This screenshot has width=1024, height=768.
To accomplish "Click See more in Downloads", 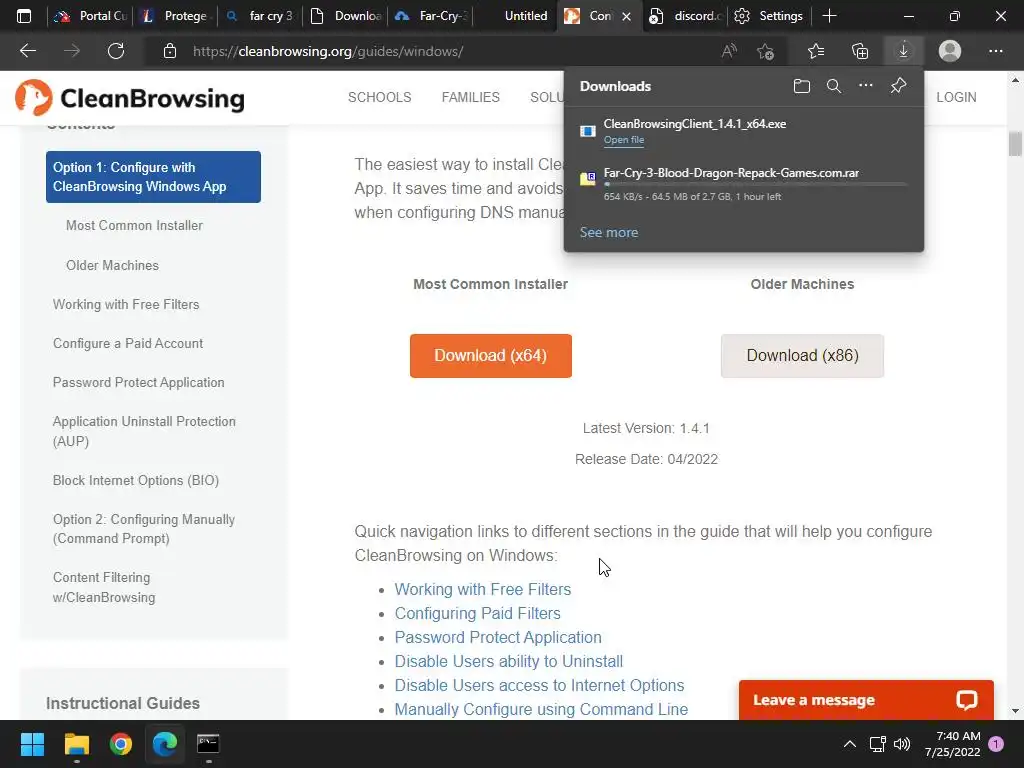I will (x=609, y=232).
